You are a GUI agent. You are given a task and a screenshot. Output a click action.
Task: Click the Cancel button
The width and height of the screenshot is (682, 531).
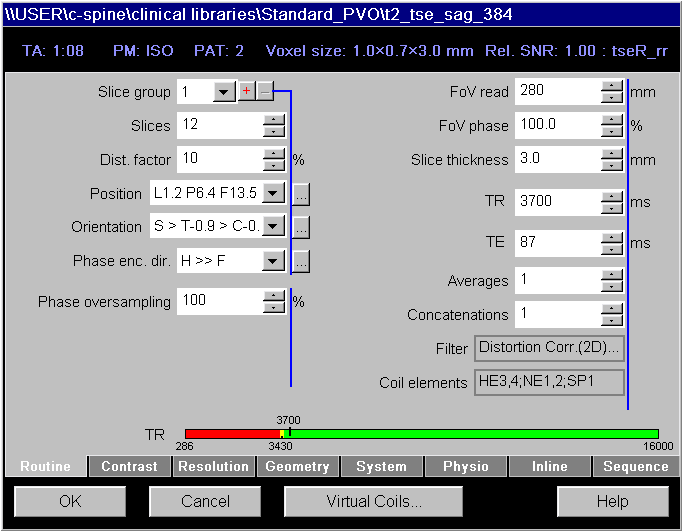(x=205, y=501)
